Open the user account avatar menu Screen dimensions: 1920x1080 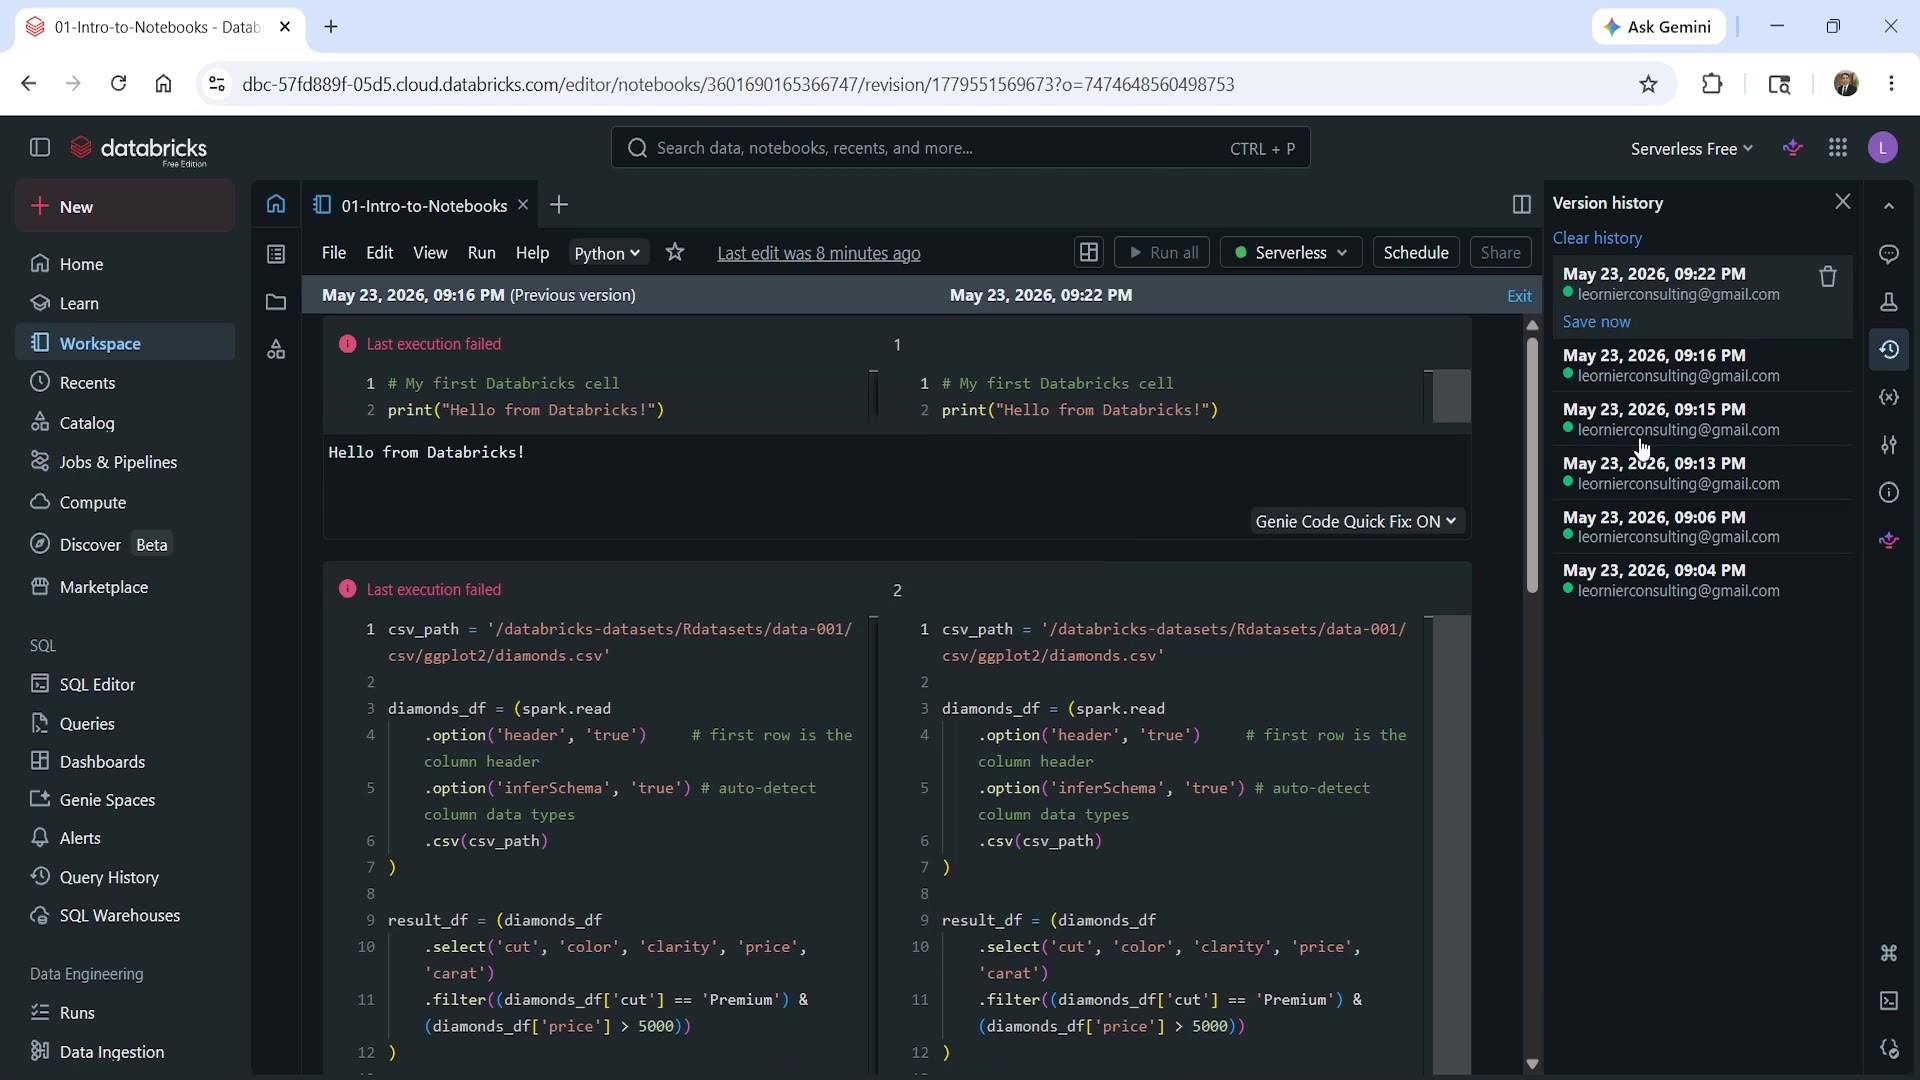(x=1883, y=148)
